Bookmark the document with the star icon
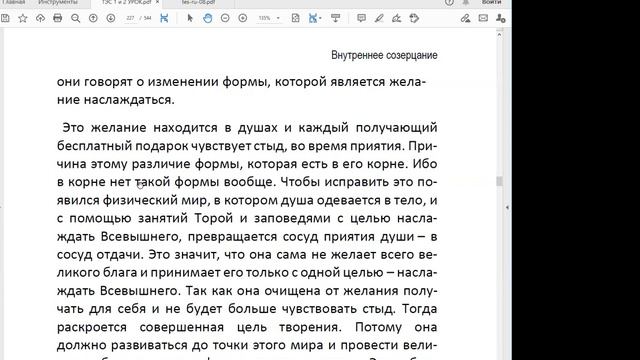Image resolution: width=640 pixels, height=360 pixels. point(23,18)
